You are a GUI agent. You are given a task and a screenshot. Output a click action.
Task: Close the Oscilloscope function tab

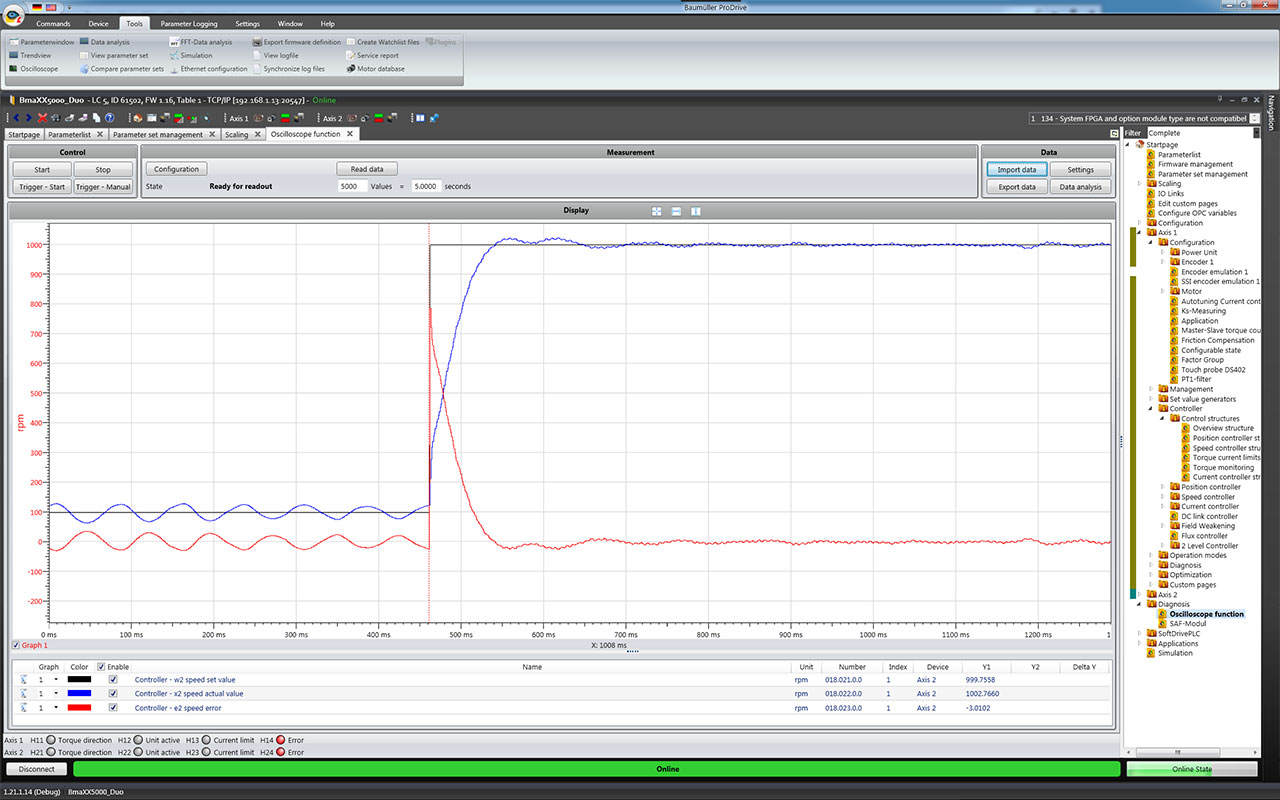click(x=349, y=134)
